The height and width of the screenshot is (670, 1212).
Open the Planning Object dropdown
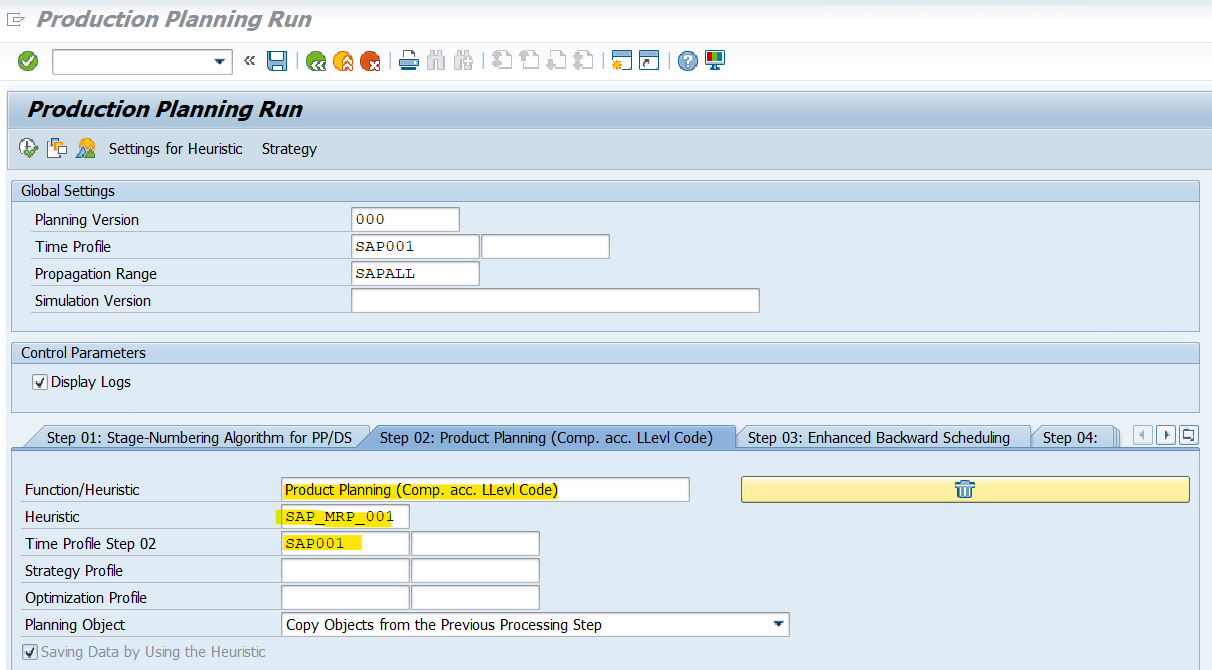[x=778, y=624]
